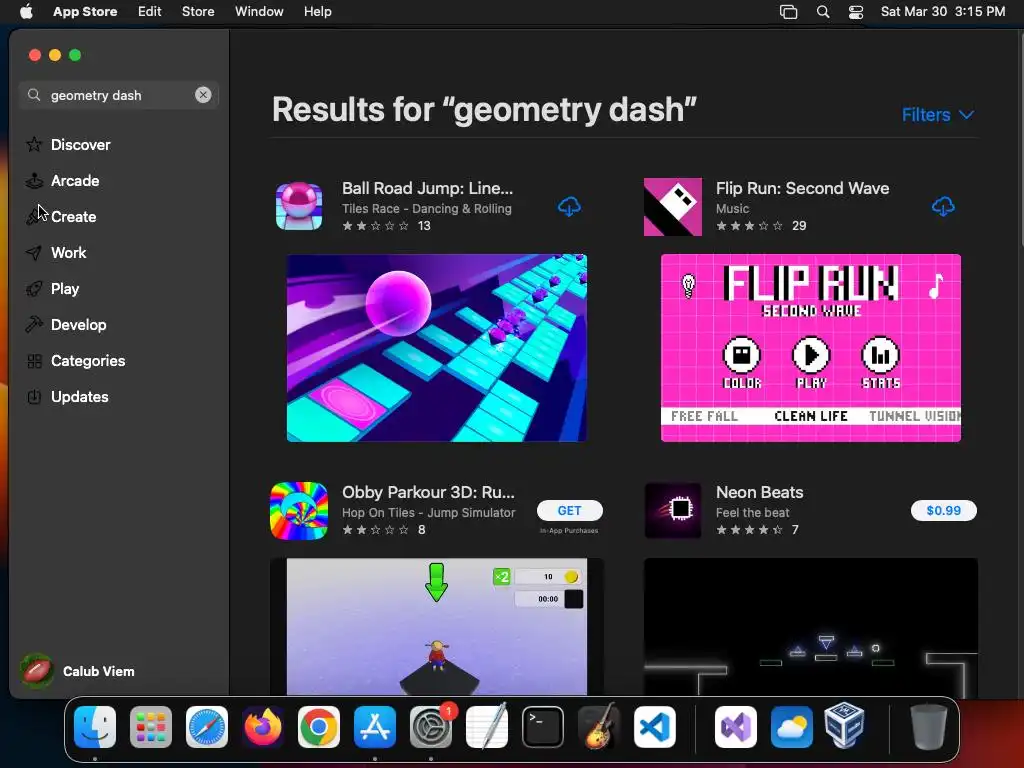Open the Trash from the Dock
The width and height of the screenshot is (1024, 768).
pos(929,727)
